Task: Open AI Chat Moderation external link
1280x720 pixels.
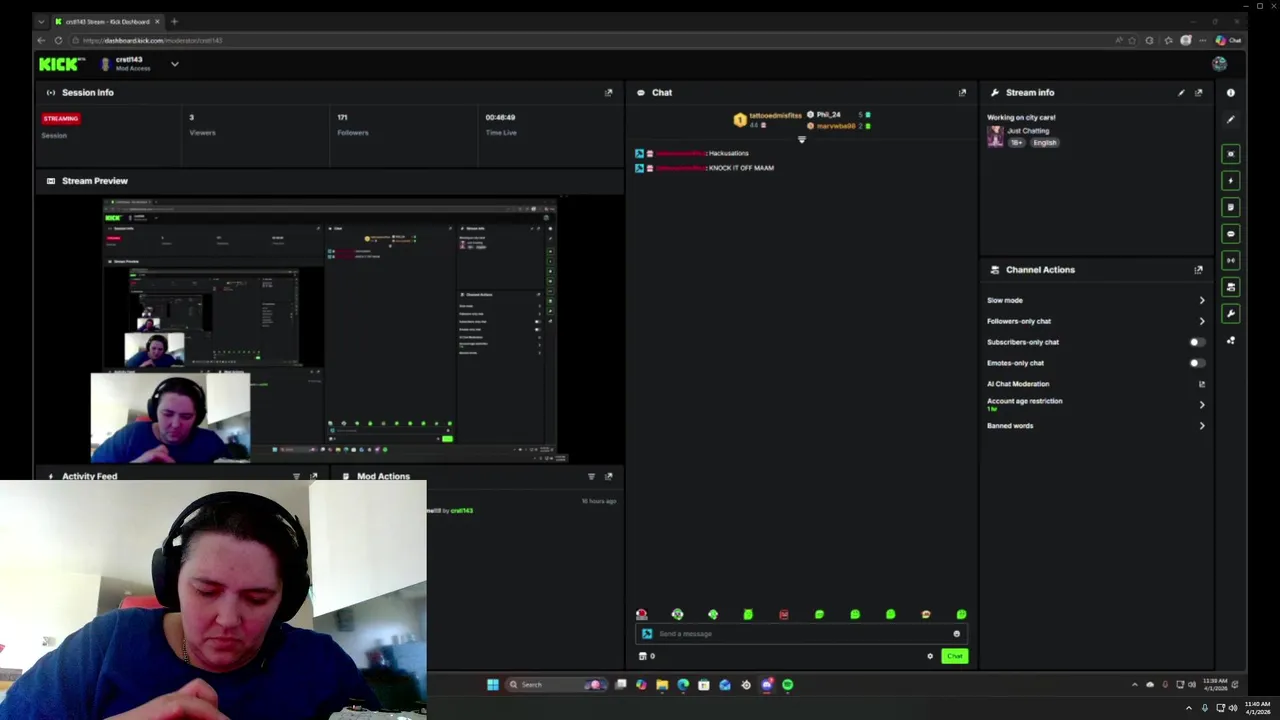Action: click(x=1202, y=384)
